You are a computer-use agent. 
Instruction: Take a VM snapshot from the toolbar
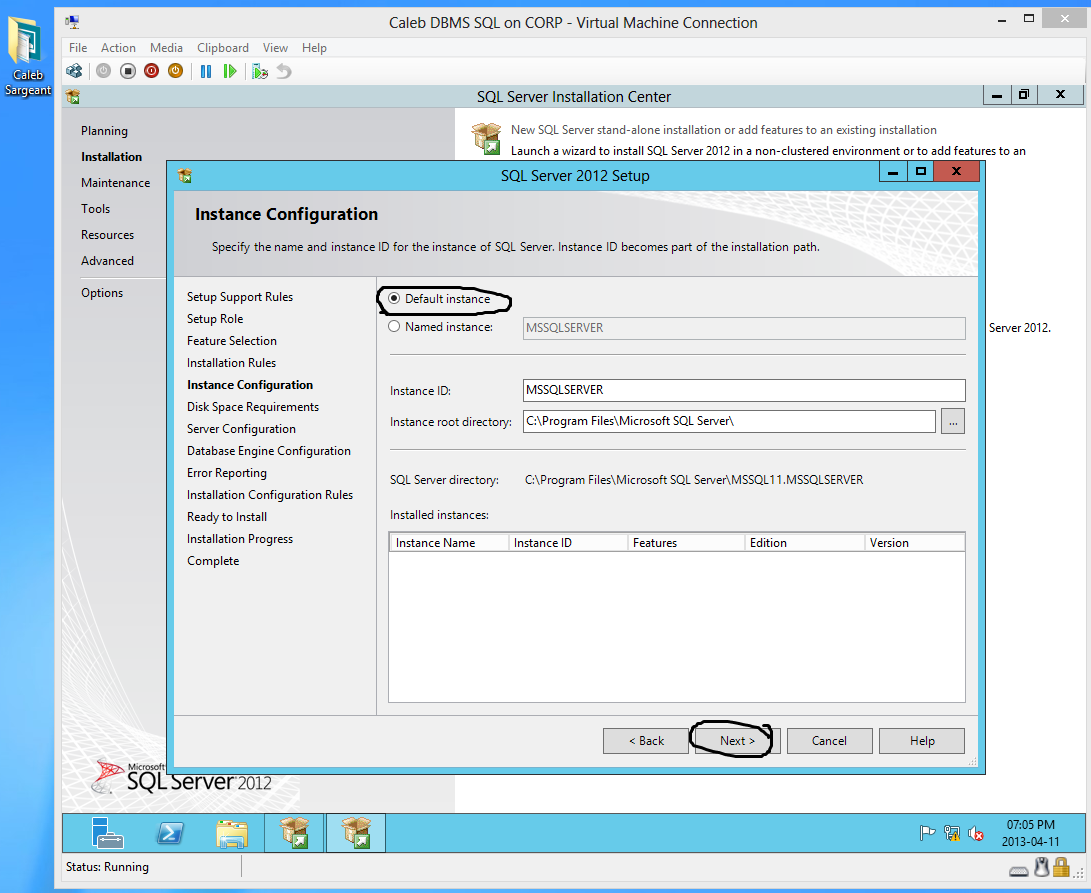(260, 71)
